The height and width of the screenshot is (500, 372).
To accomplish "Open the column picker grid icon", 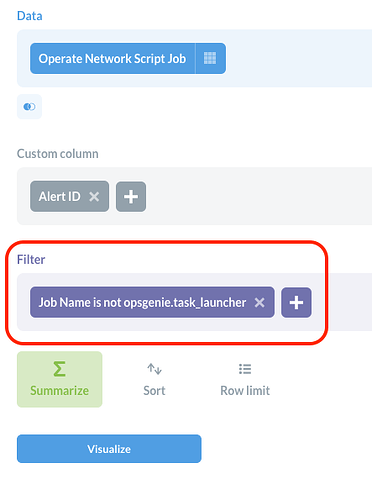I will 210,58.
